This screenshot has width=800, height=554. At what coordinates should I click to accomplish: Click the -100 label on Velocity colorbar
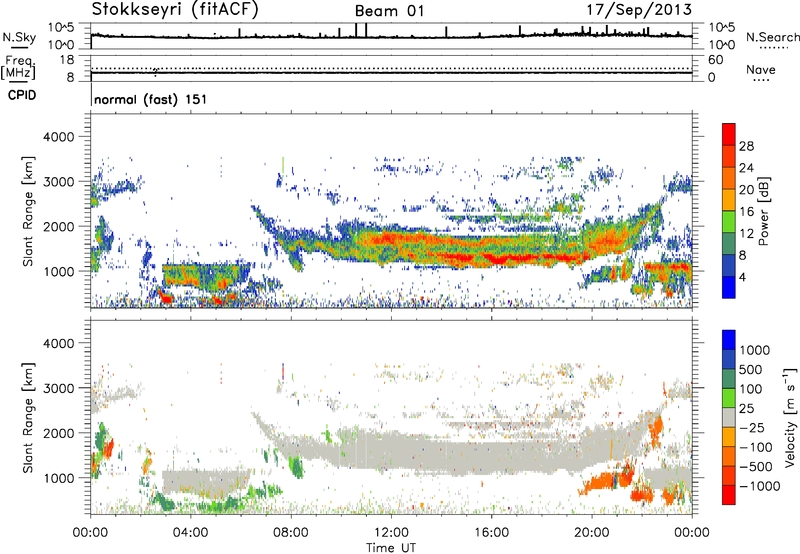756,447
